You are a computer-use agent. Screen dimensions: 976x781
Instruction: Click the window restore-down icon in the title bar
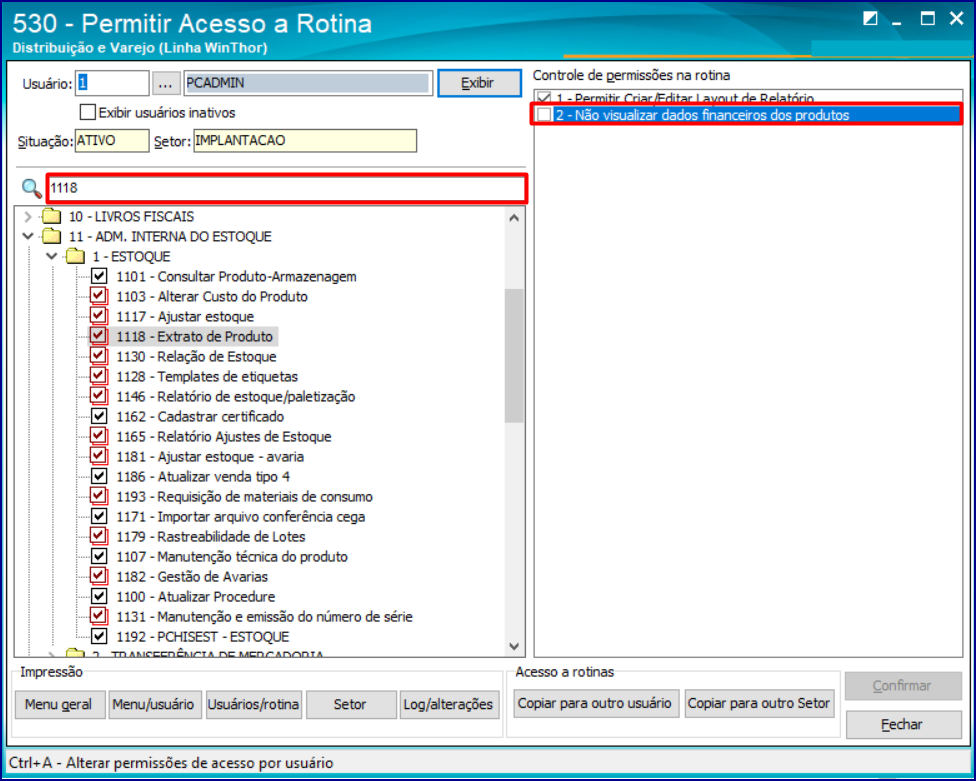[870, 19]
